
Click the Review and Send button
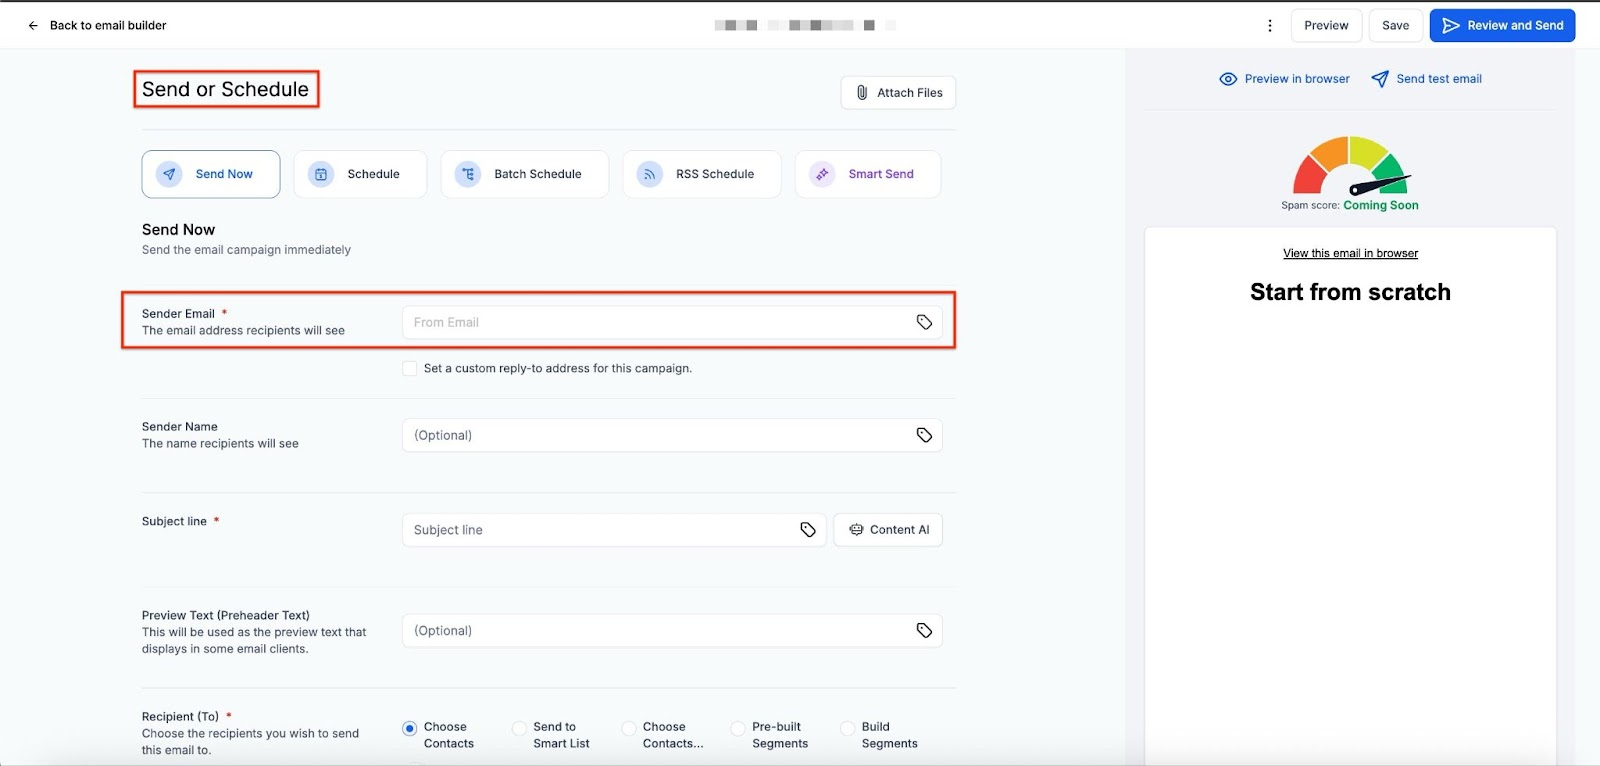1502,26
